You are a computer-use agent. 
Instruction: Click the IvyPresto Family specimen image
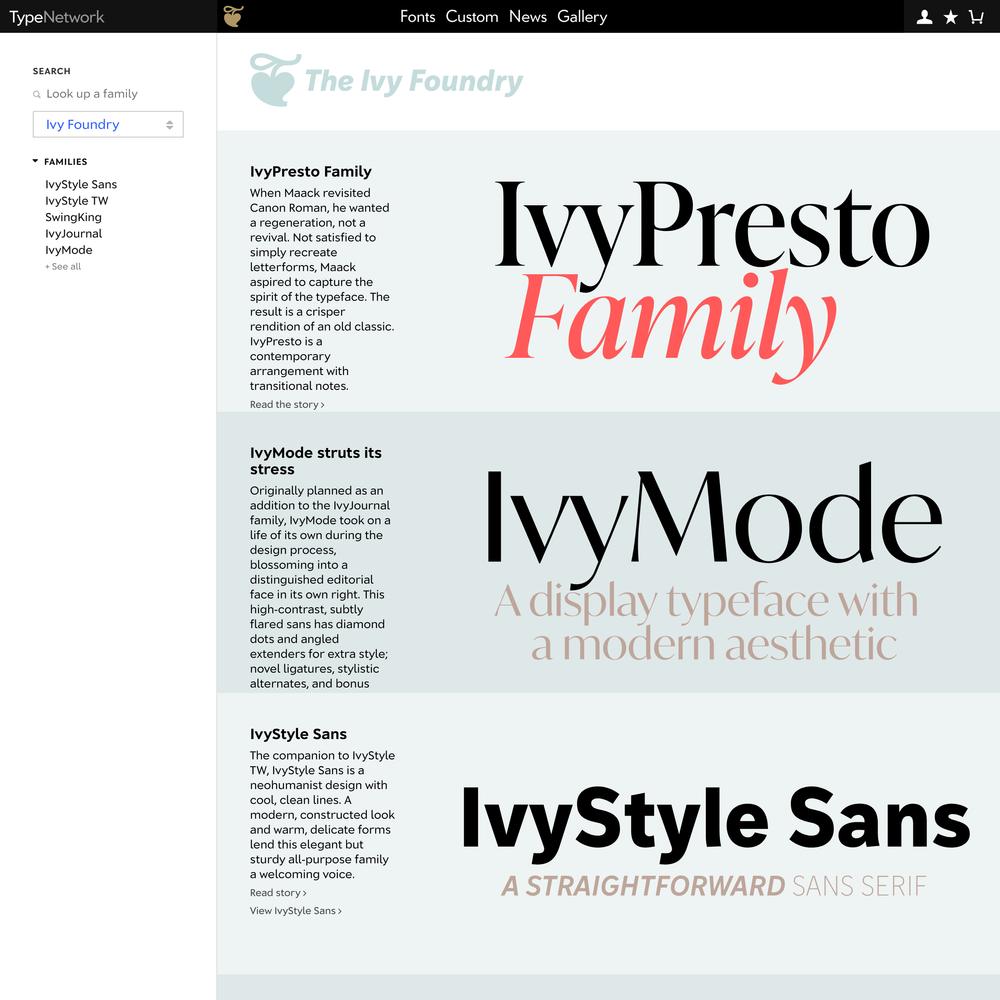click(x=712, y=281)
